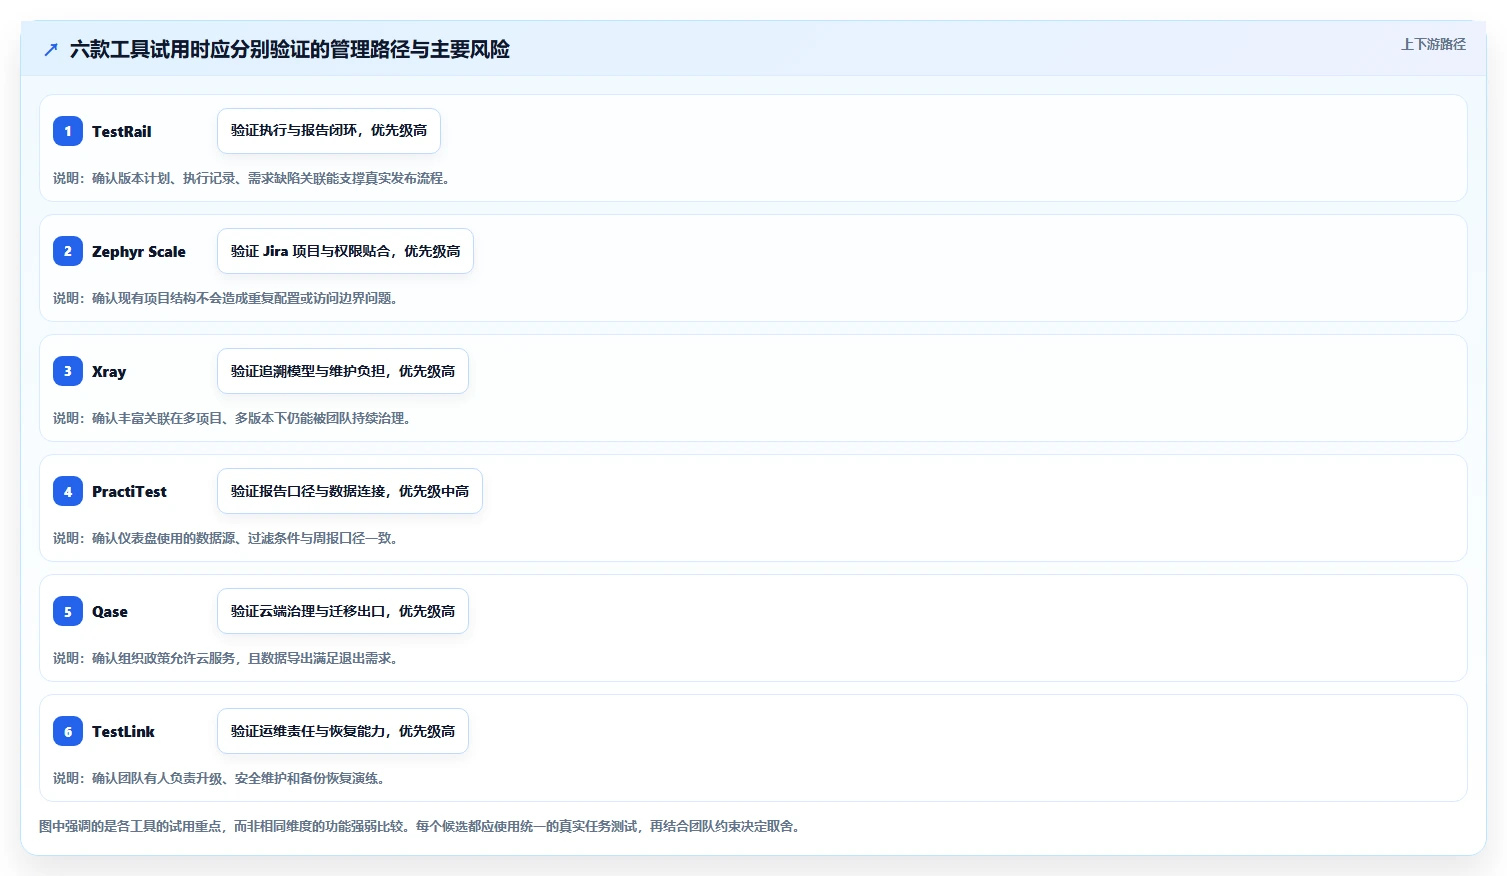1507x876 pixels.
Task: Click the title 六款工具试用时应分别验证的管理路径与主要风险
Action: pos(290,49)
